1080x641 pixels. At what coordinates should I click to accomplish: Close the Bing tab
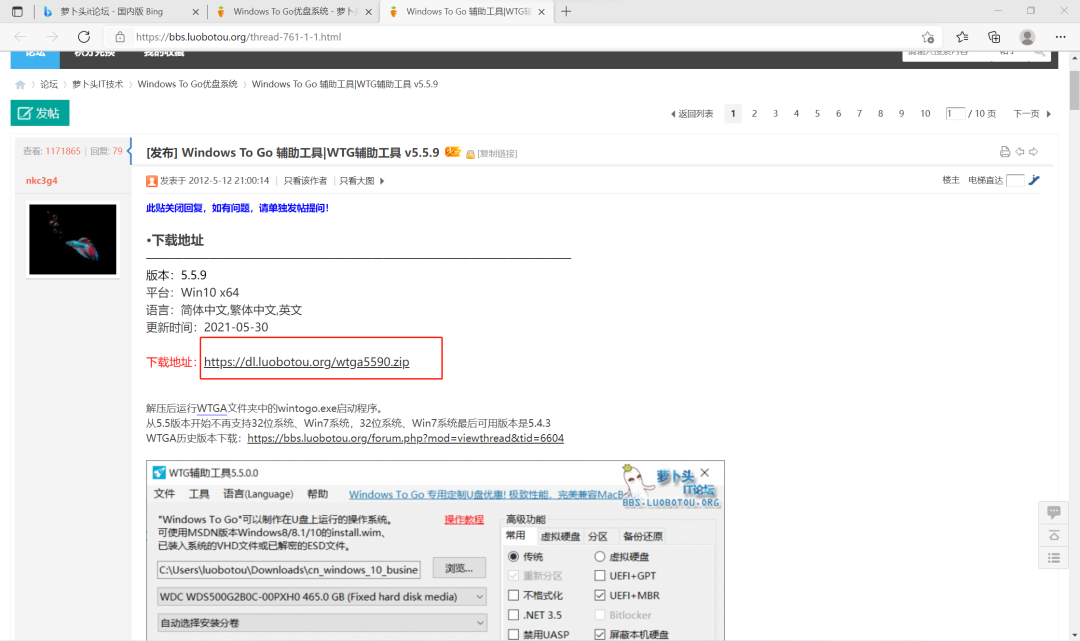(x=195, y=12)
